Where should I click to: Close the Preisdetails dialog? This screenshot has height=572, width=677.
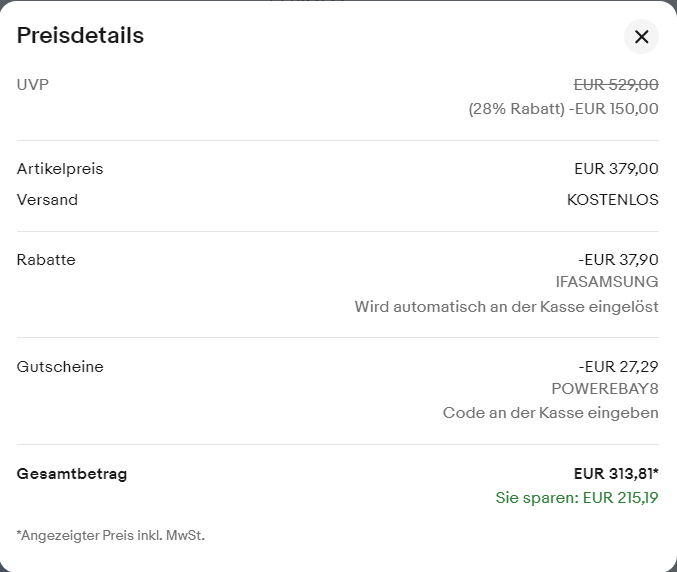tap(641, 37)
